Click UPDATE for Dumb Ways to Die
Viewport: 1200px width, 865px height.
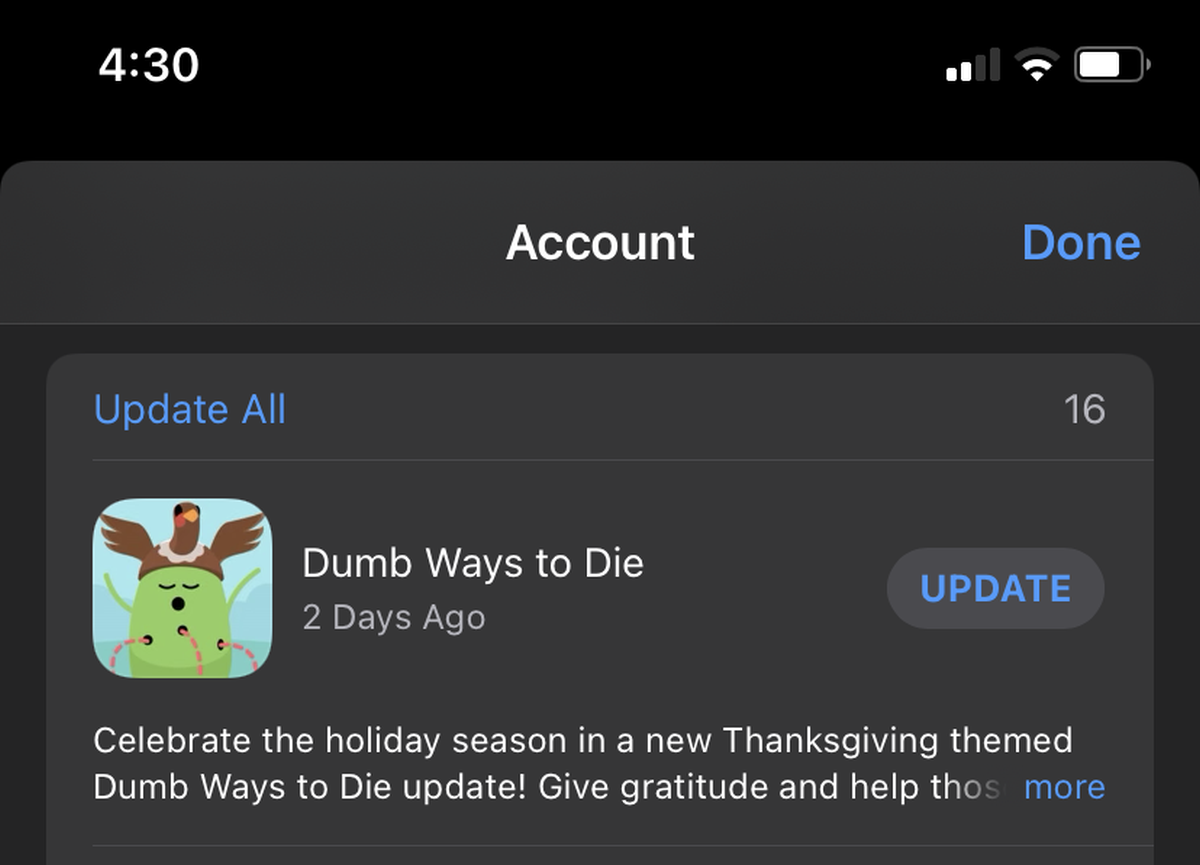(996, 588)
